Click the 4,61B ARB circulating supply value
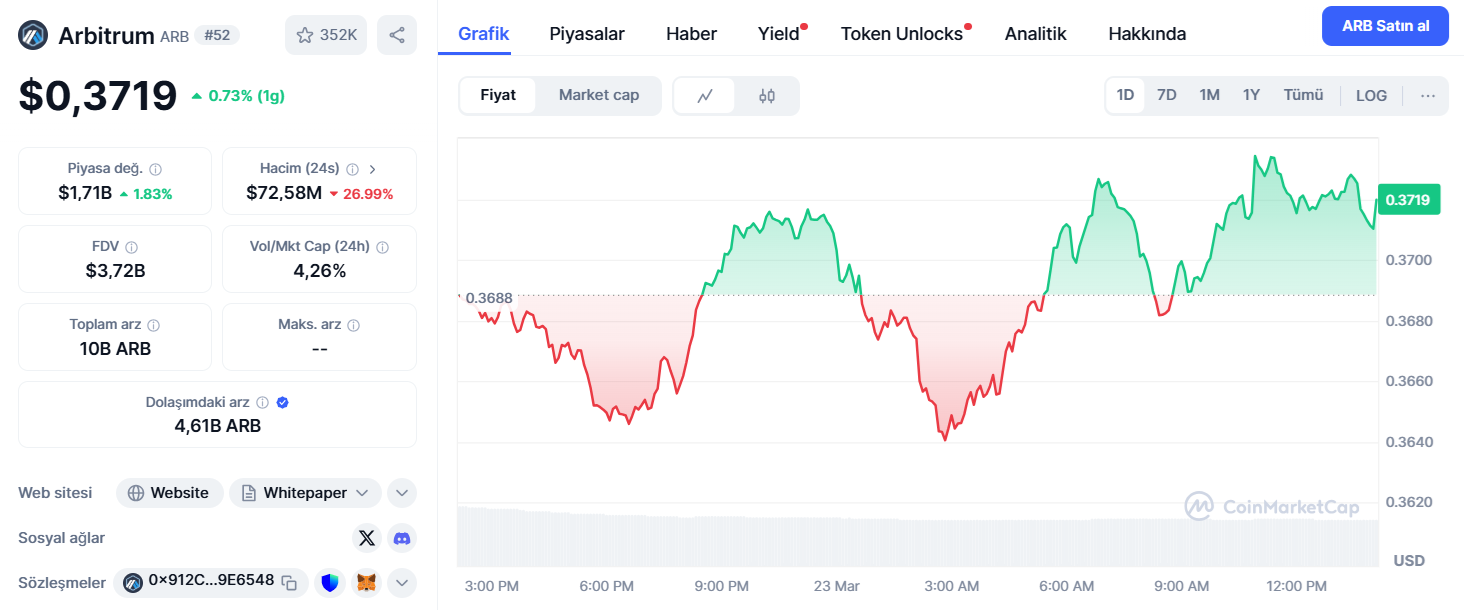 (217, 426)
